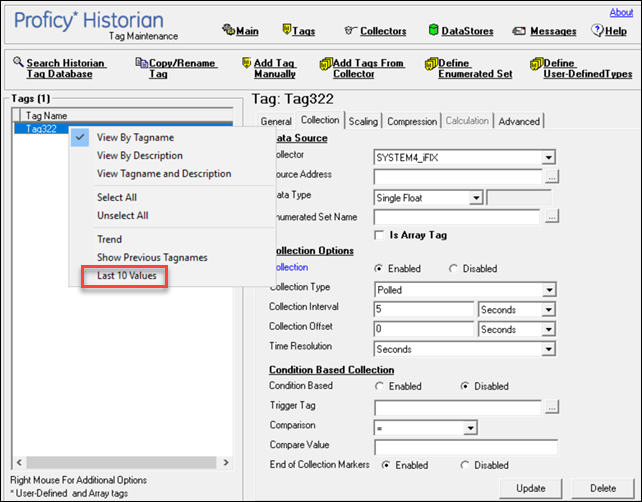The height and width of the screenshot is (502, 642).
Task: Open the Time Resolution dropdown
Action: pos(549,349)
